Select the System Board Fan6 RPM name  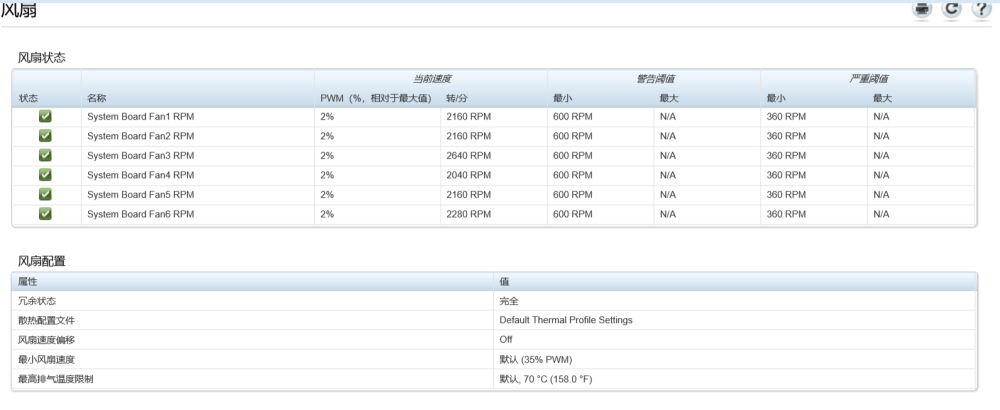point(140,214)
